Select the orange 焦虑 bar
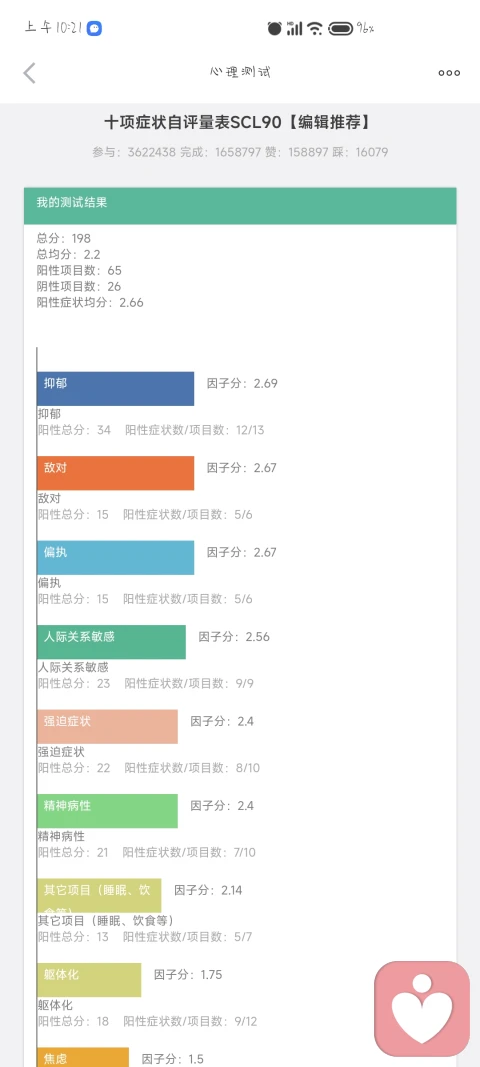Viewport: 480px width, 1067px height. [x=83, y=1057]
